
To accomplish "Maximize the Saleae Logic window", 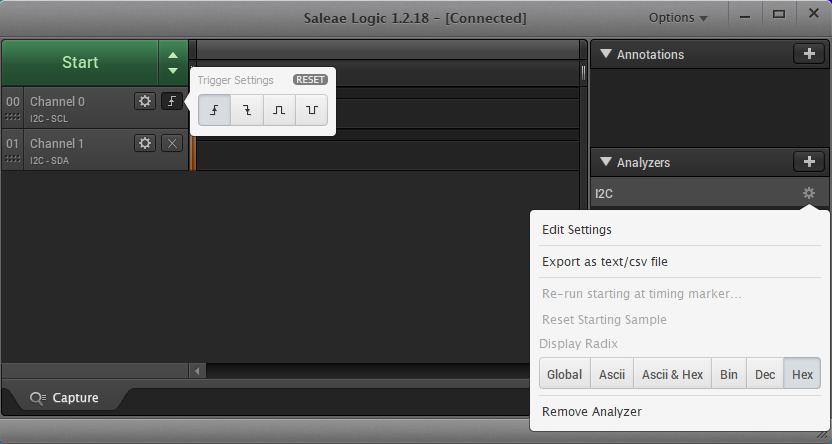I will click(778, 15).
